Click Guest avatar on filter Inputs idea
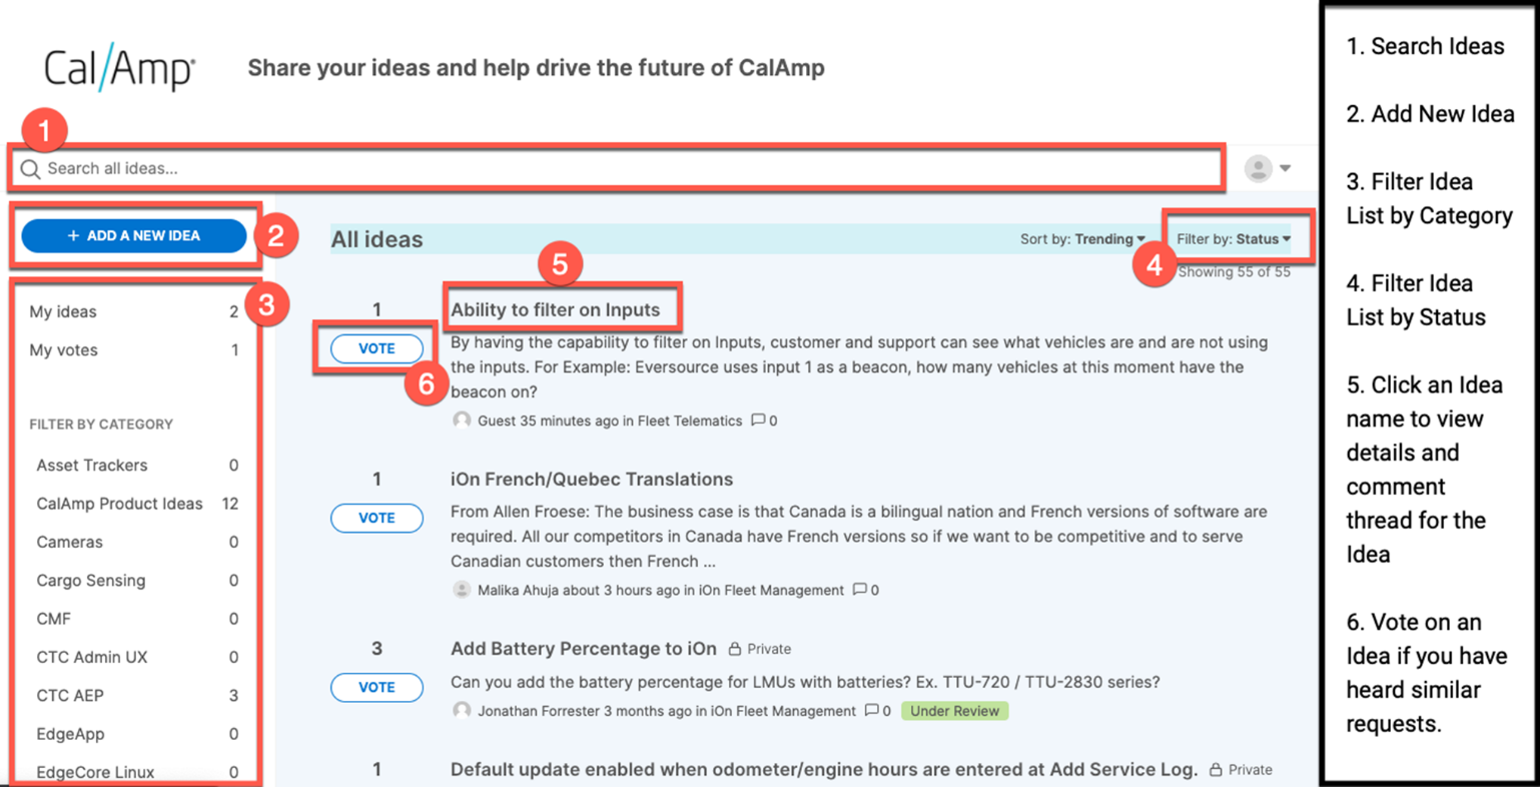Screen dimensions: 1540x791 pos(461,420)
